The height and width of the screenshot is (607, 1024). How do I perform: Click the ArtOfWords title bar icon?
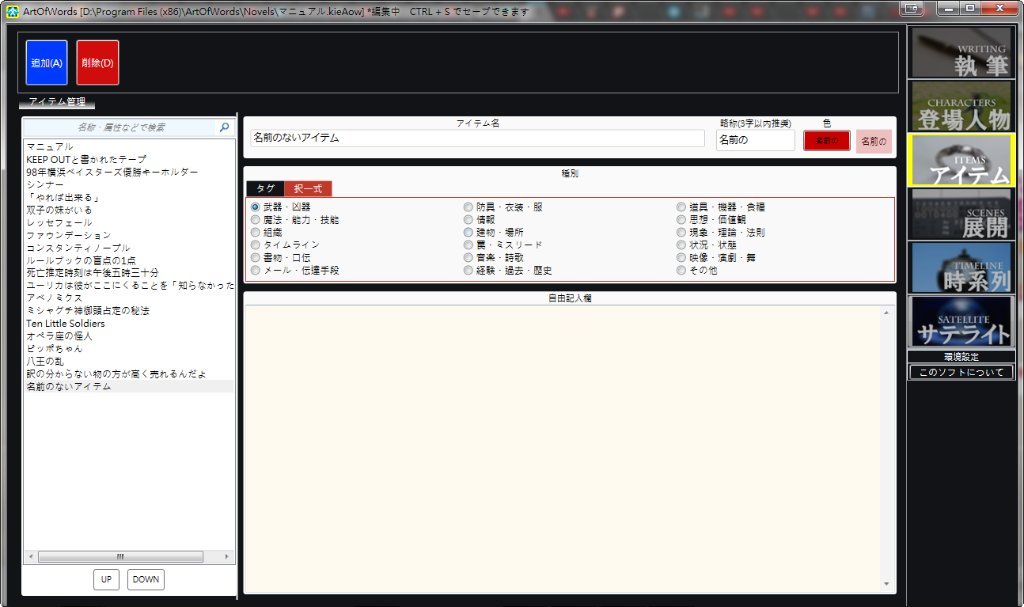coord(12,11)
